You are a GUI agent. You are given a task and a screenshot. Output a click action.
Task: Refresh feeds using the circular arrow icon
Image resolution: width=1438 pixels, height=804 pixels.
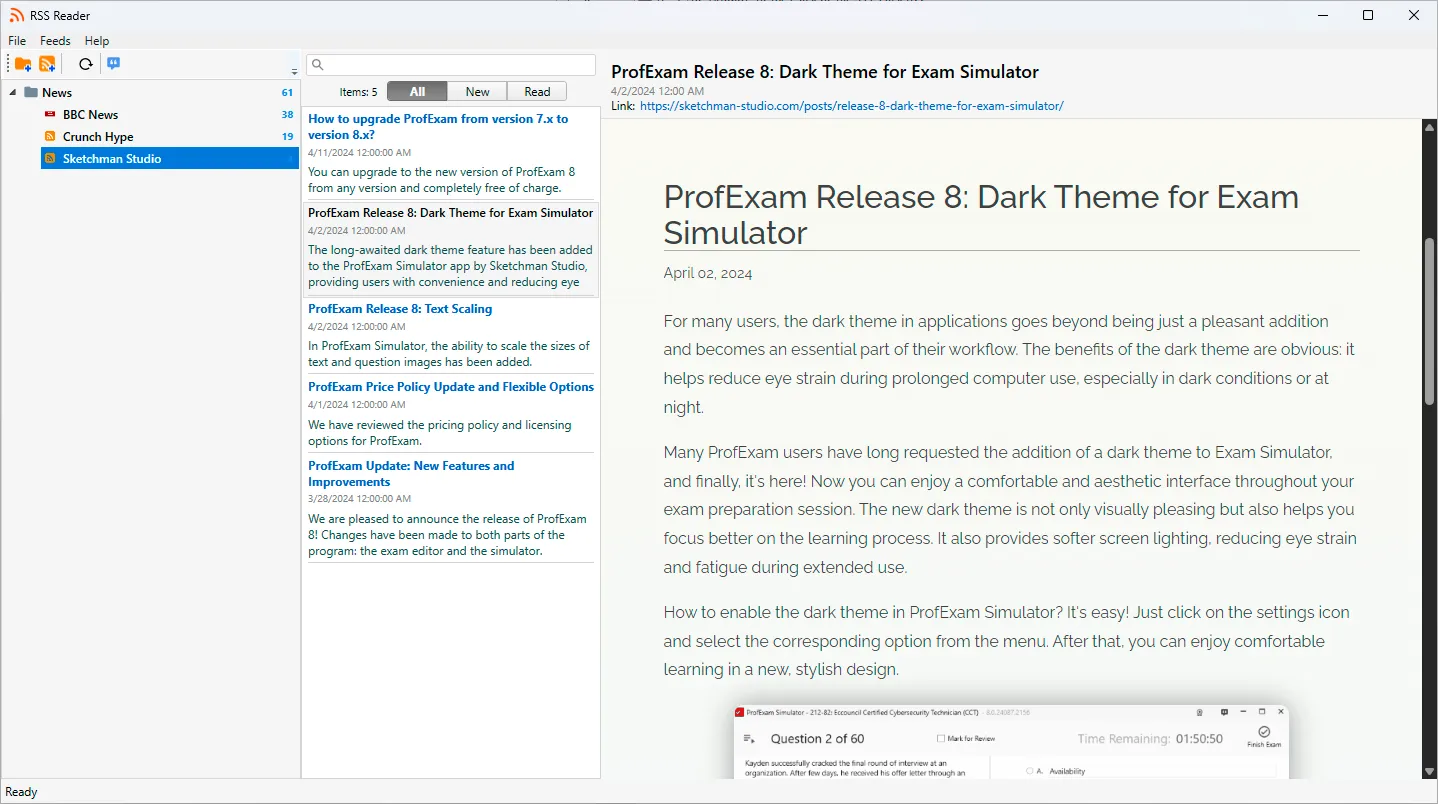tap(86, 64)
